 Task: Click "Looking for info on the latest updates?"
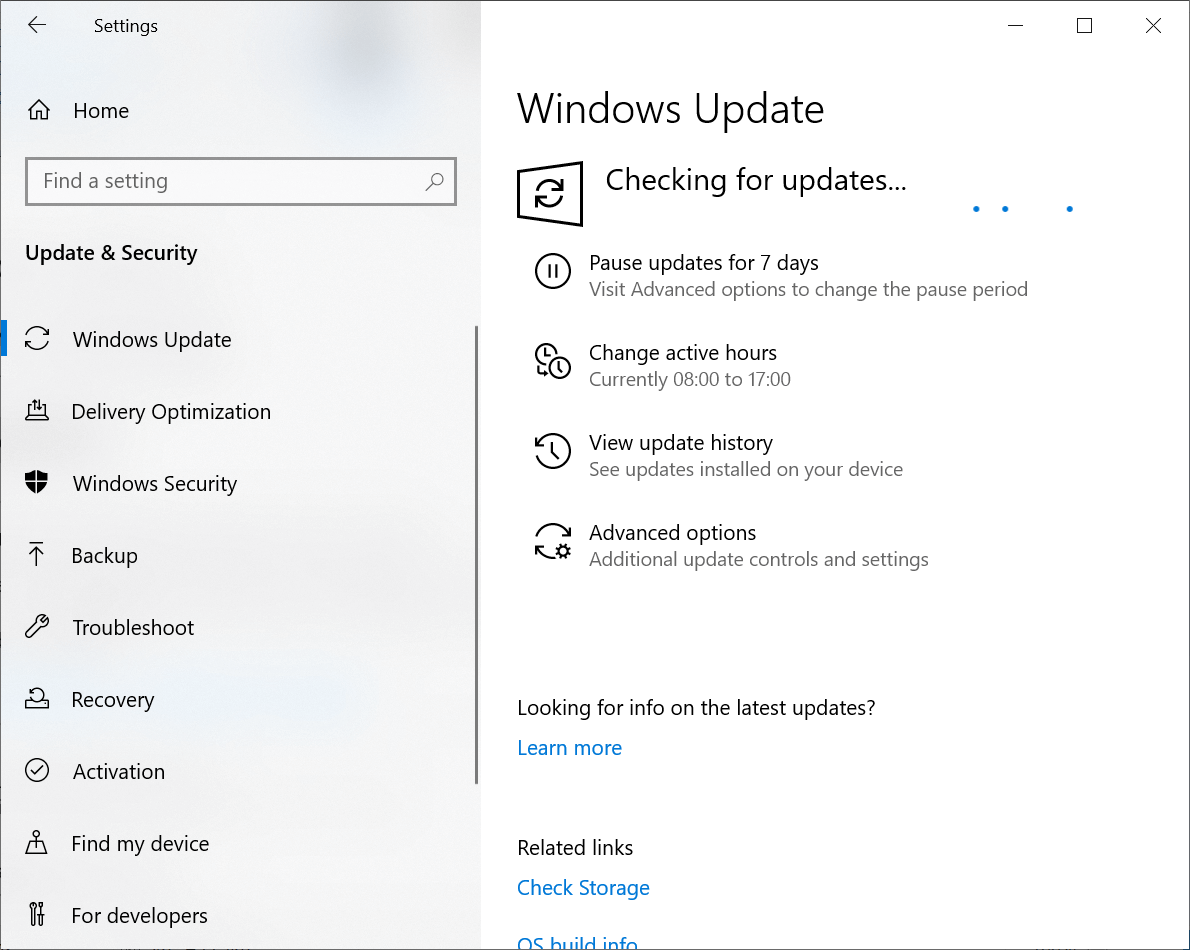point(696,708)
